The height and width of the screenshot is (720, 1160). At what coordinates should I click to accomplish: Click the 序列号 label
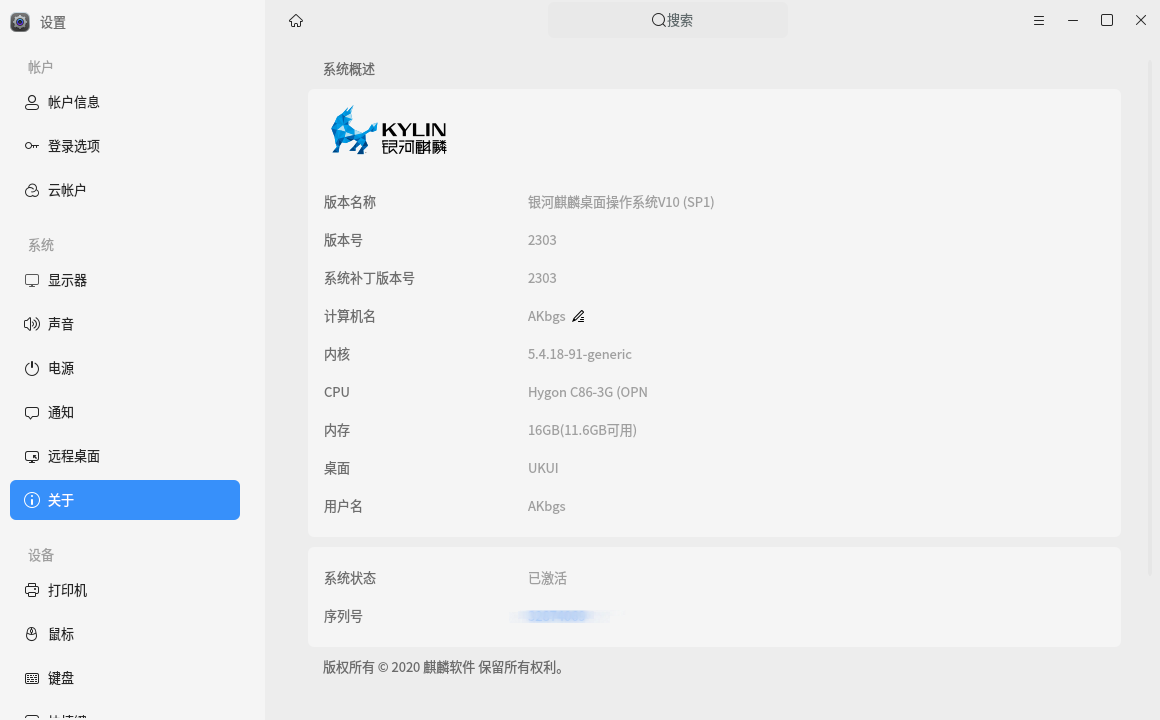point(343,616)
